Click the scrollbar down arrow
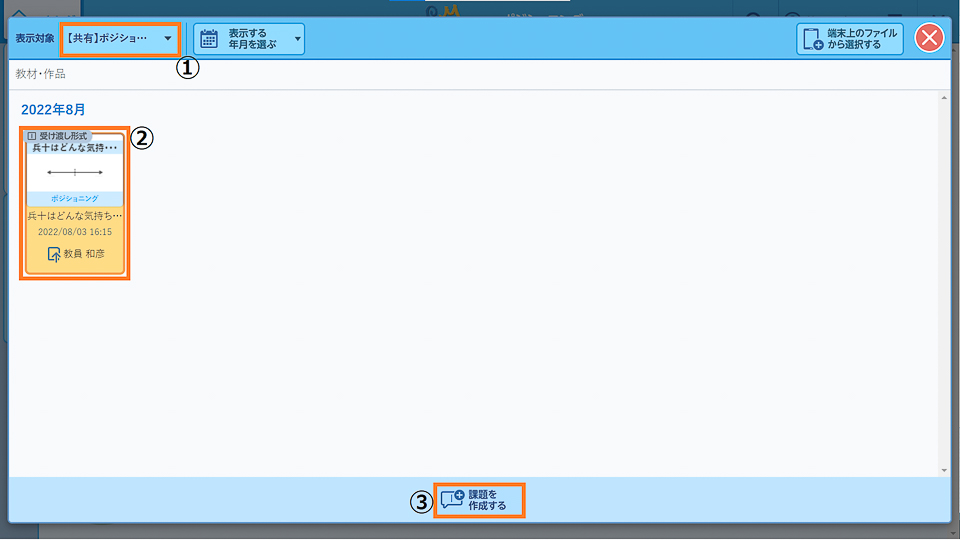960x540 pixels. 944,470
